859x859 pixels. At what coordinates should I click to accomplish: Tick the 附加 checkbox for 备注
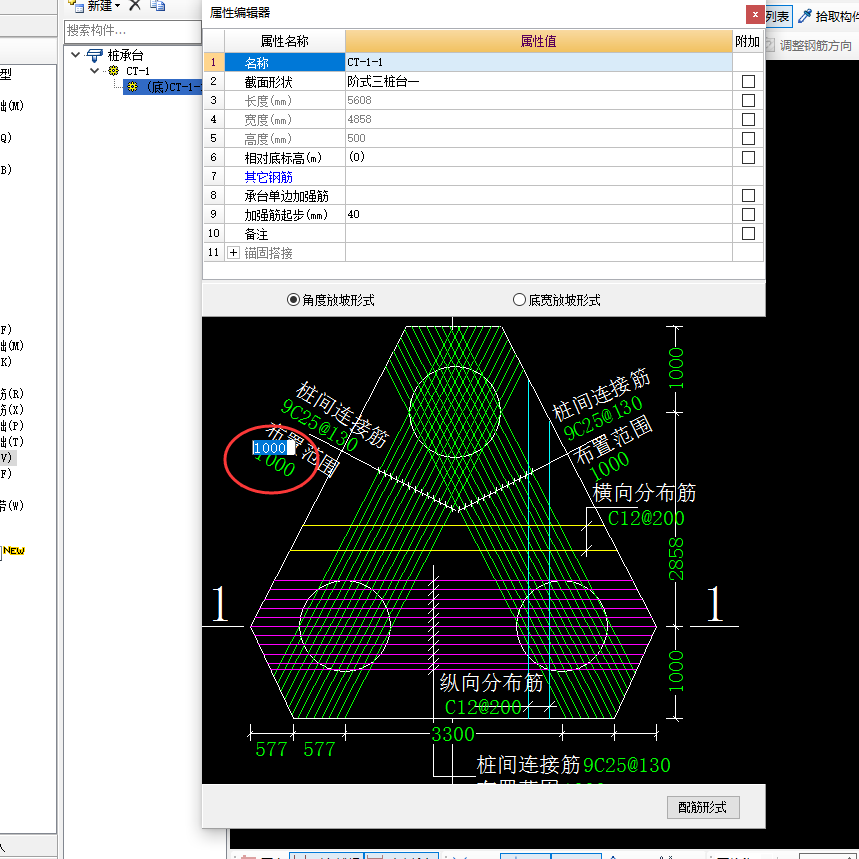(748, 233)
